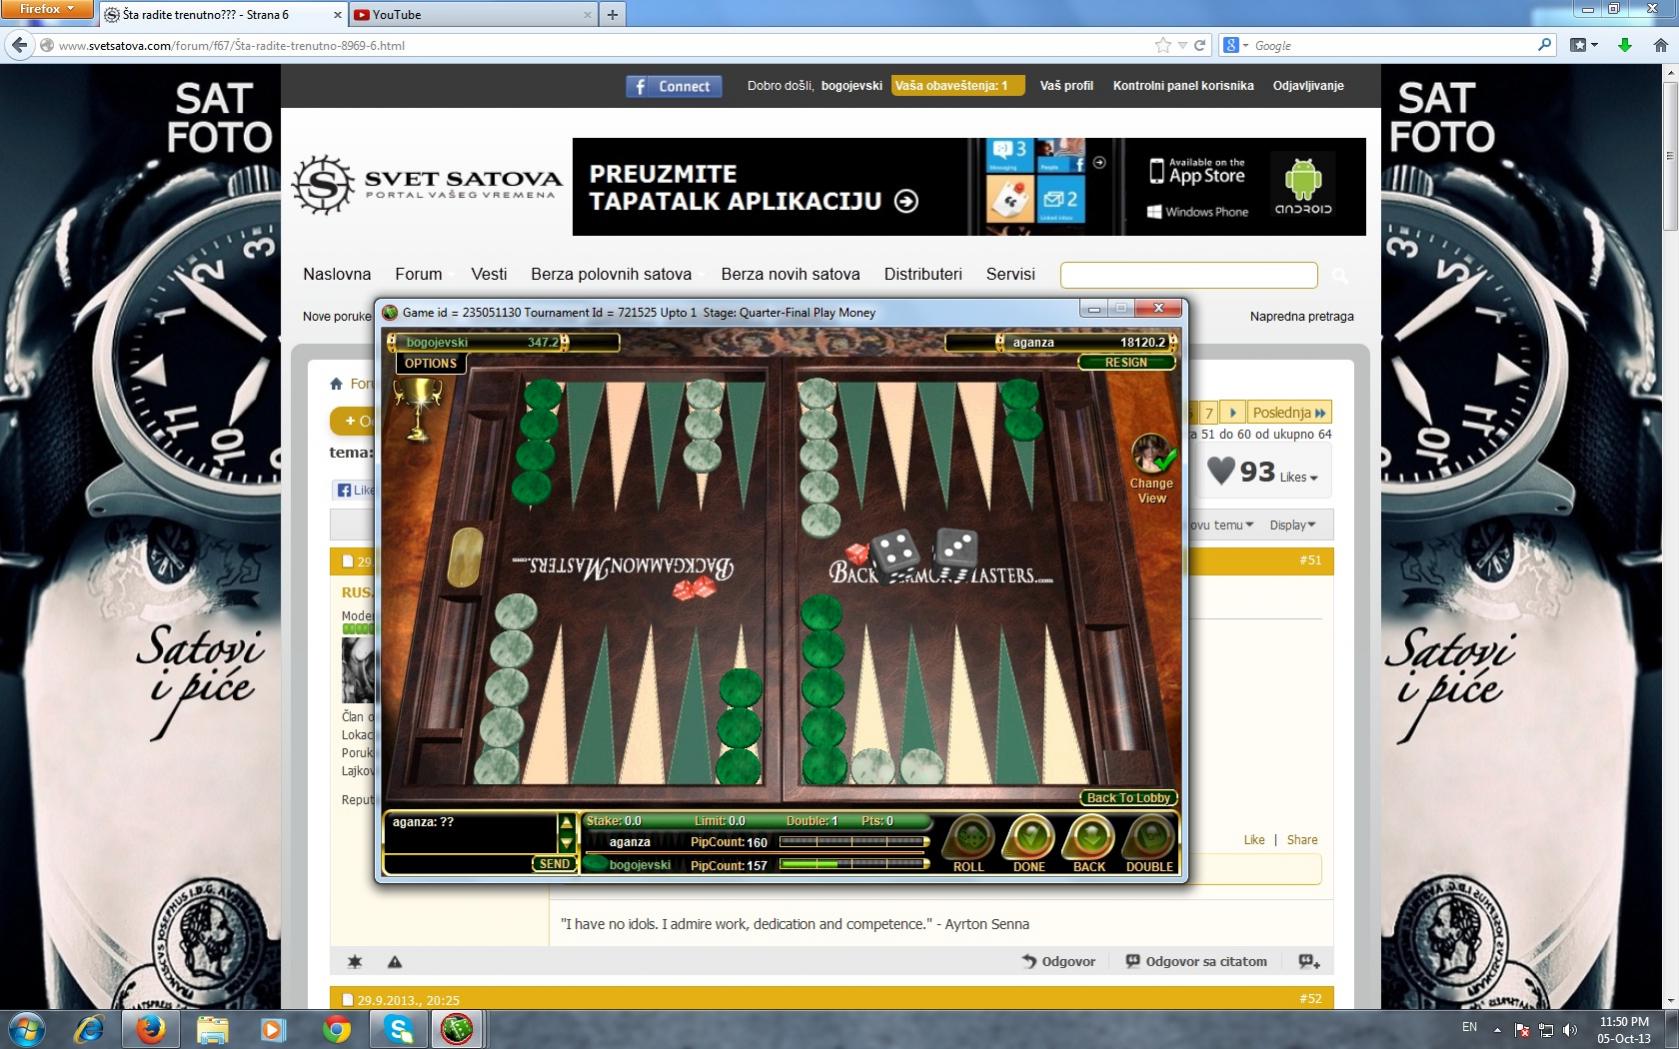Click the gold trophy icon on board
This screenshot has width=1679, height=1049.
click(x=418, y=407)
